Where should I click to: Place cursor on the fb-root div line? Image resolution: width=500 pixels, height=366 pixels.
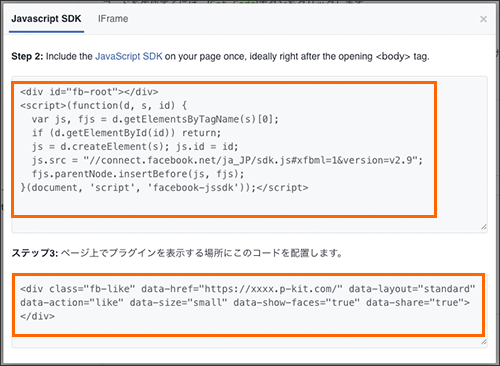(x=89, y=92)
